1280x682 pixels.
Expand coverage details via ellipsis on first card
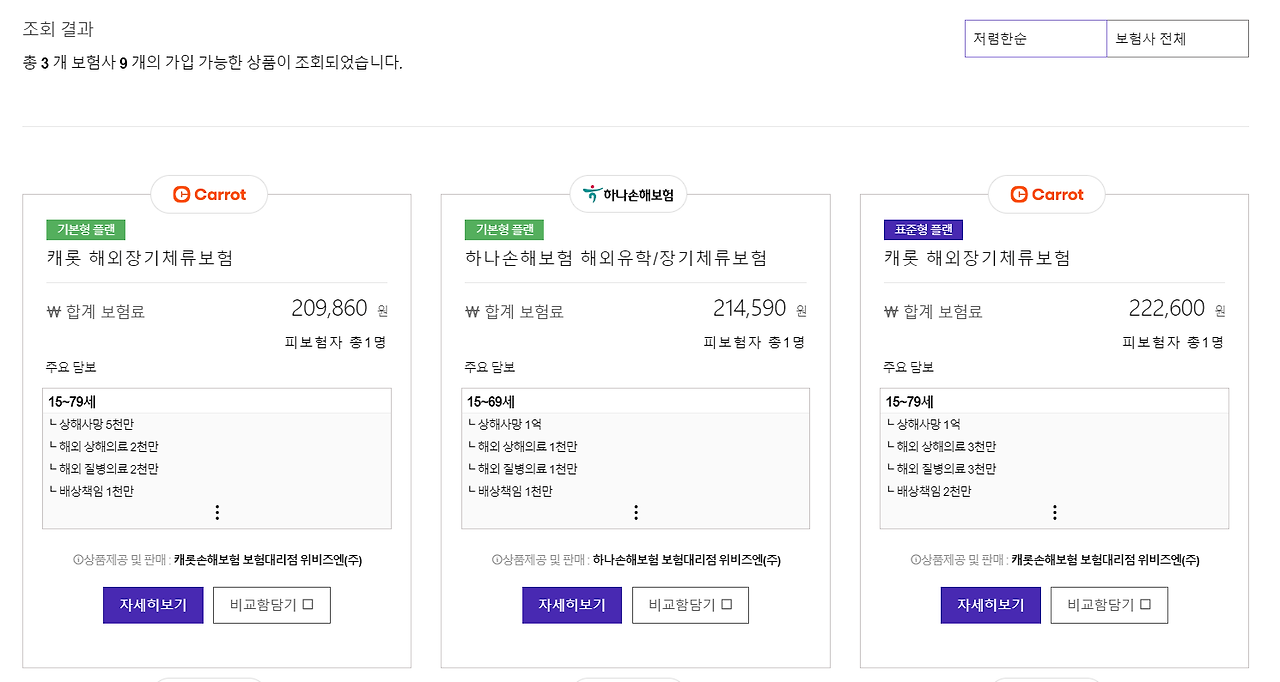(217, 511)
